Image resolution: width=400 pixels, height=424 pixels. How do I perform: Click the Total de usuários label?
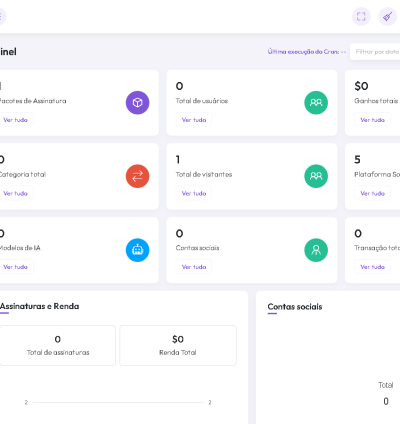click(x=202, y=101)
